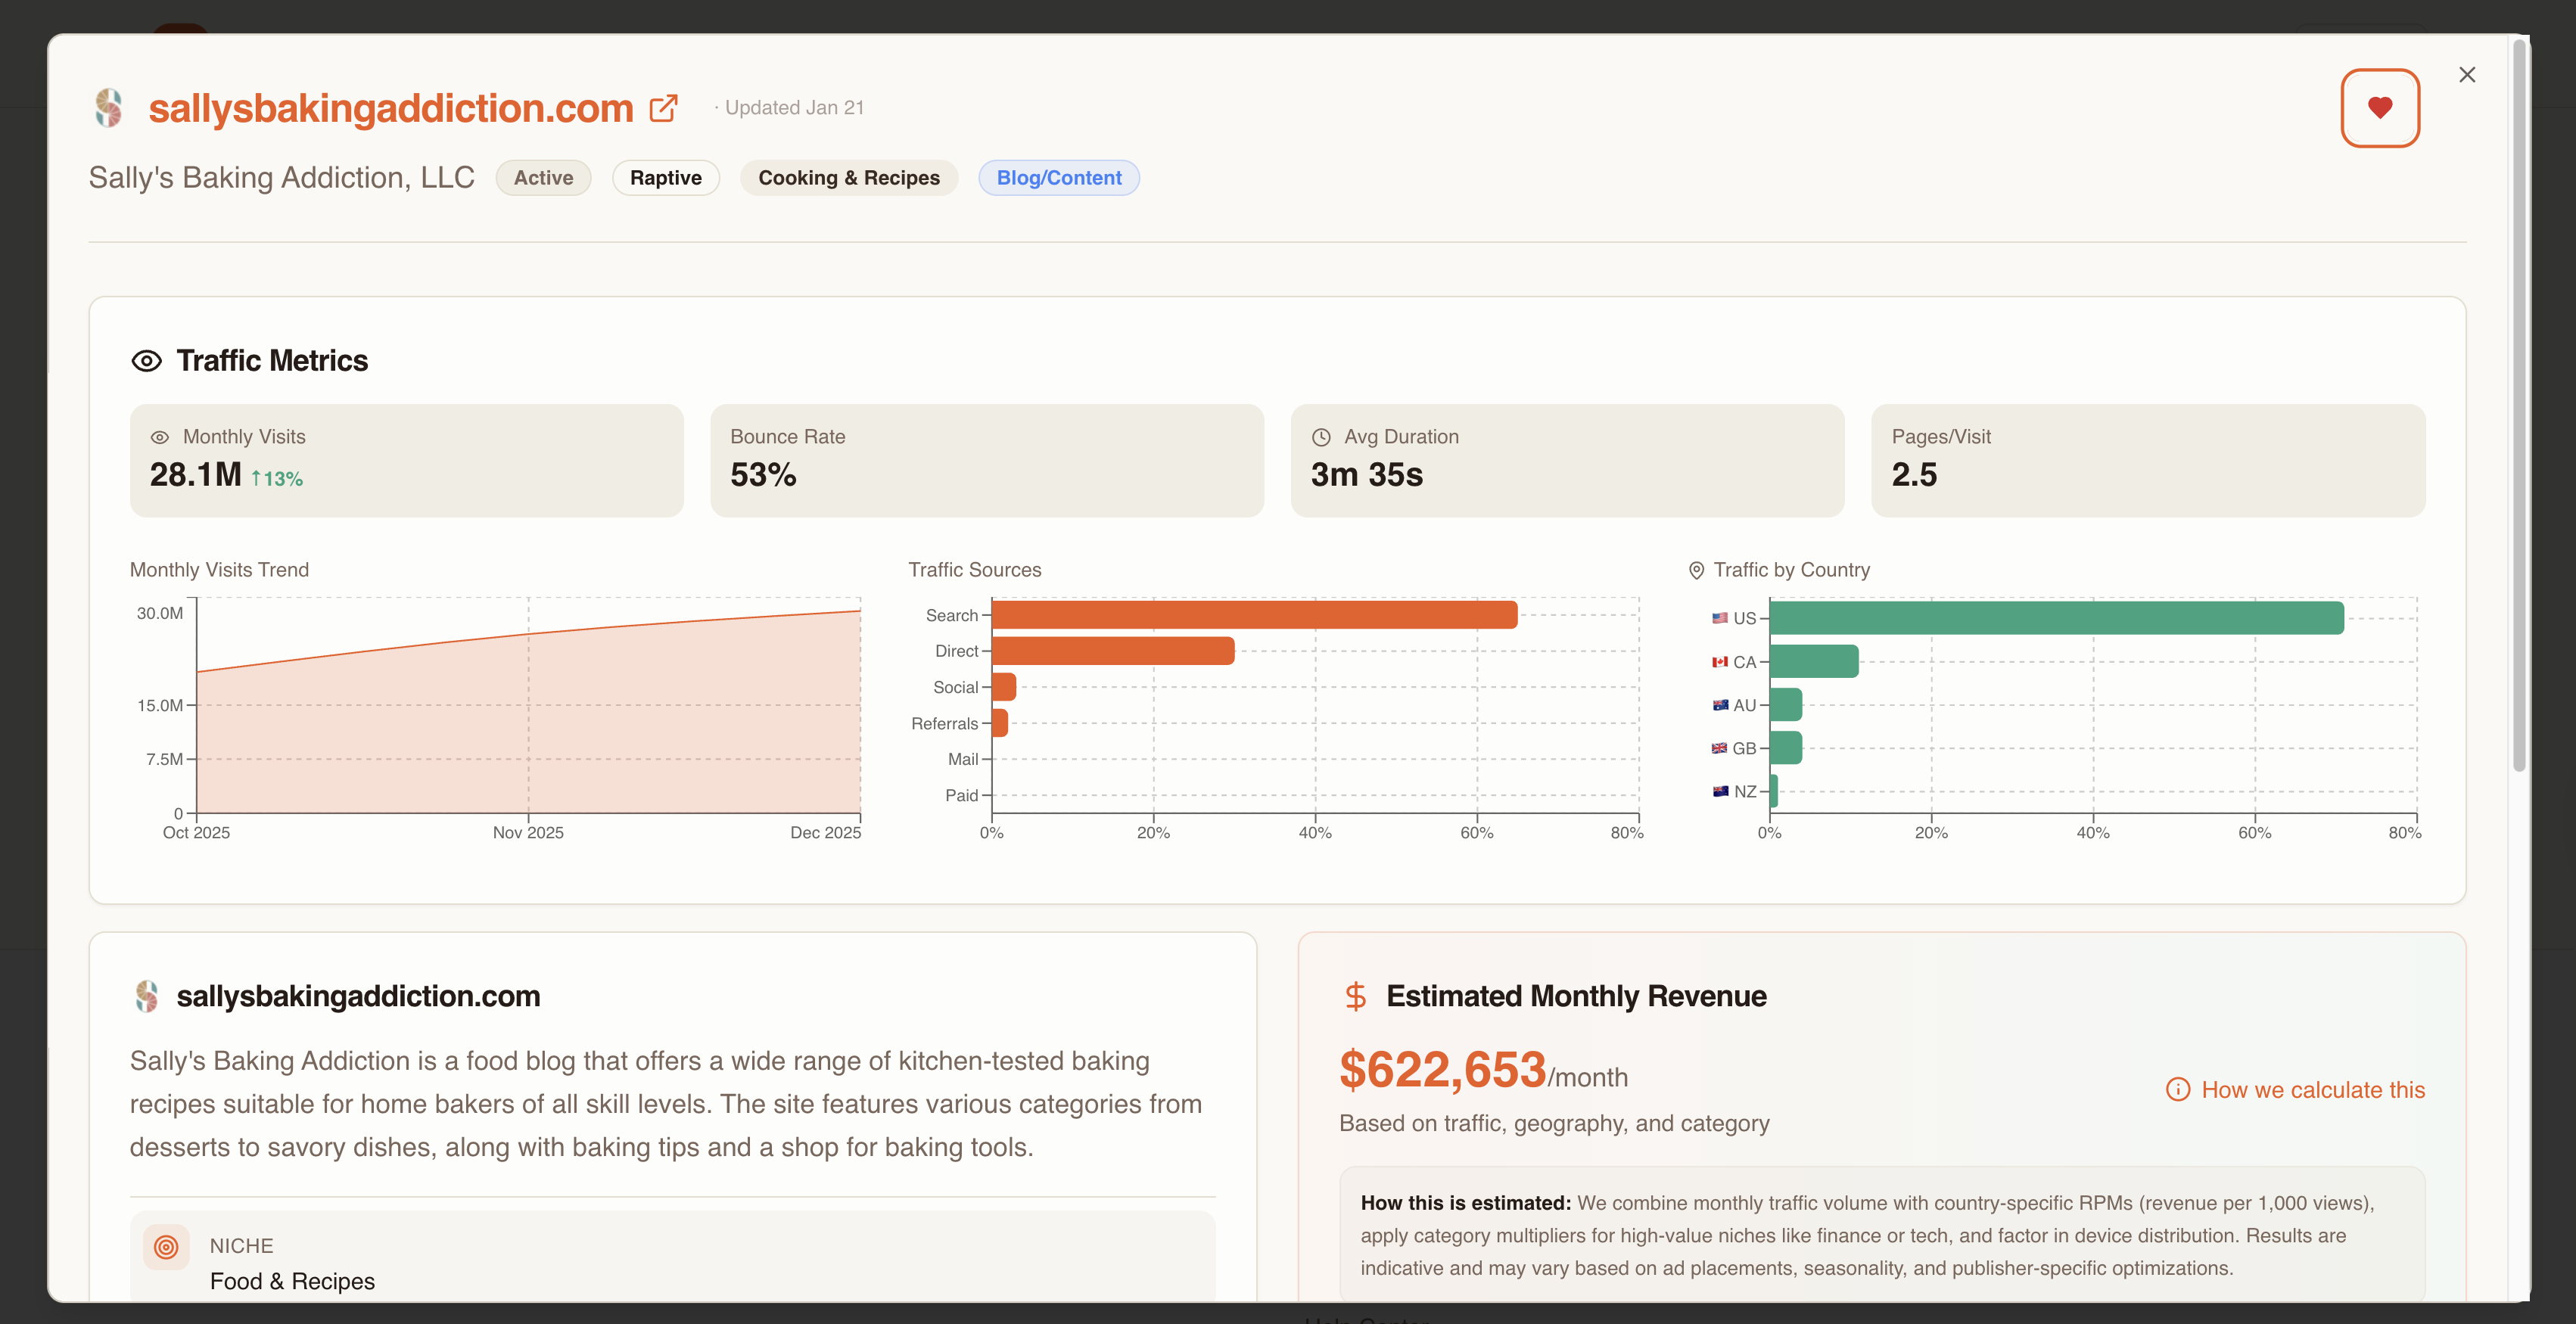The height and width of the screenshot is (1324, 2576).
Task: Click the Raptive tag
Action: coord(666,178)
